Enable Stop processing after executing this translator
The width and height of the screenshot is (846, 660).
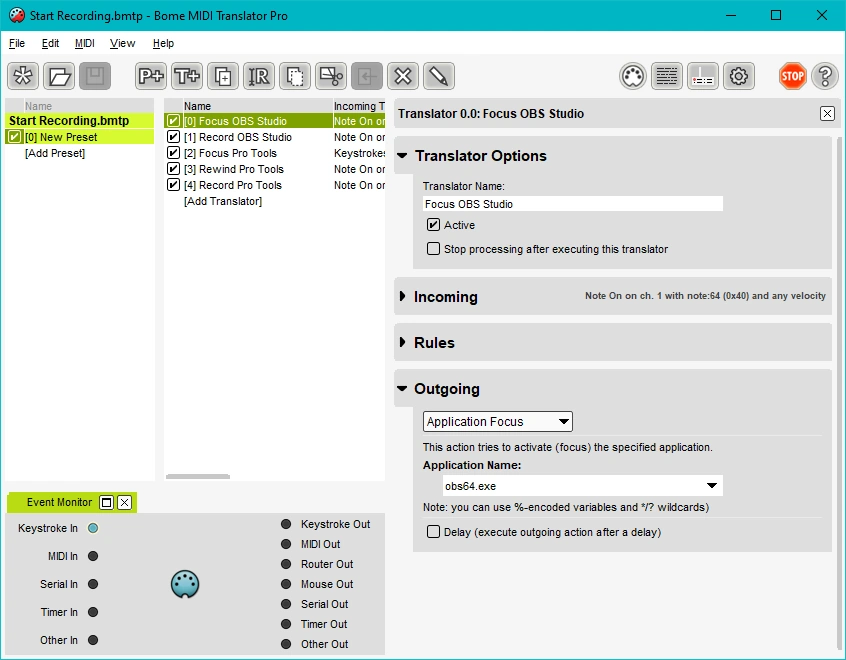[433, 249]
